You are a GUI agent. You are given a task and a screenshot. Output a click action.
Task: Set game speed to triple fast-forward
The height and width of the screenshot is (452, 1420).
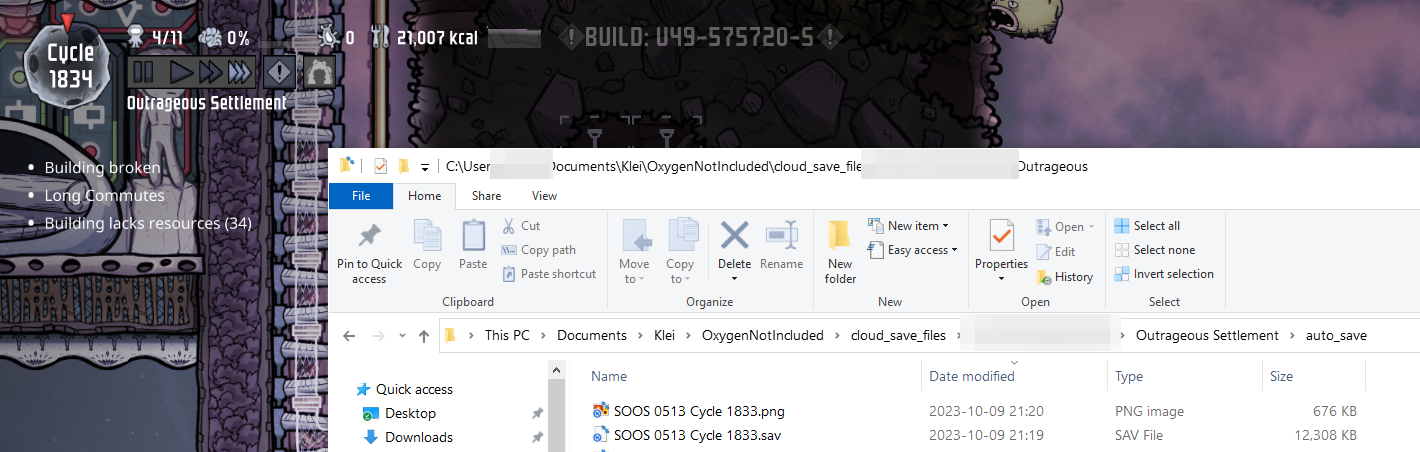240,72
